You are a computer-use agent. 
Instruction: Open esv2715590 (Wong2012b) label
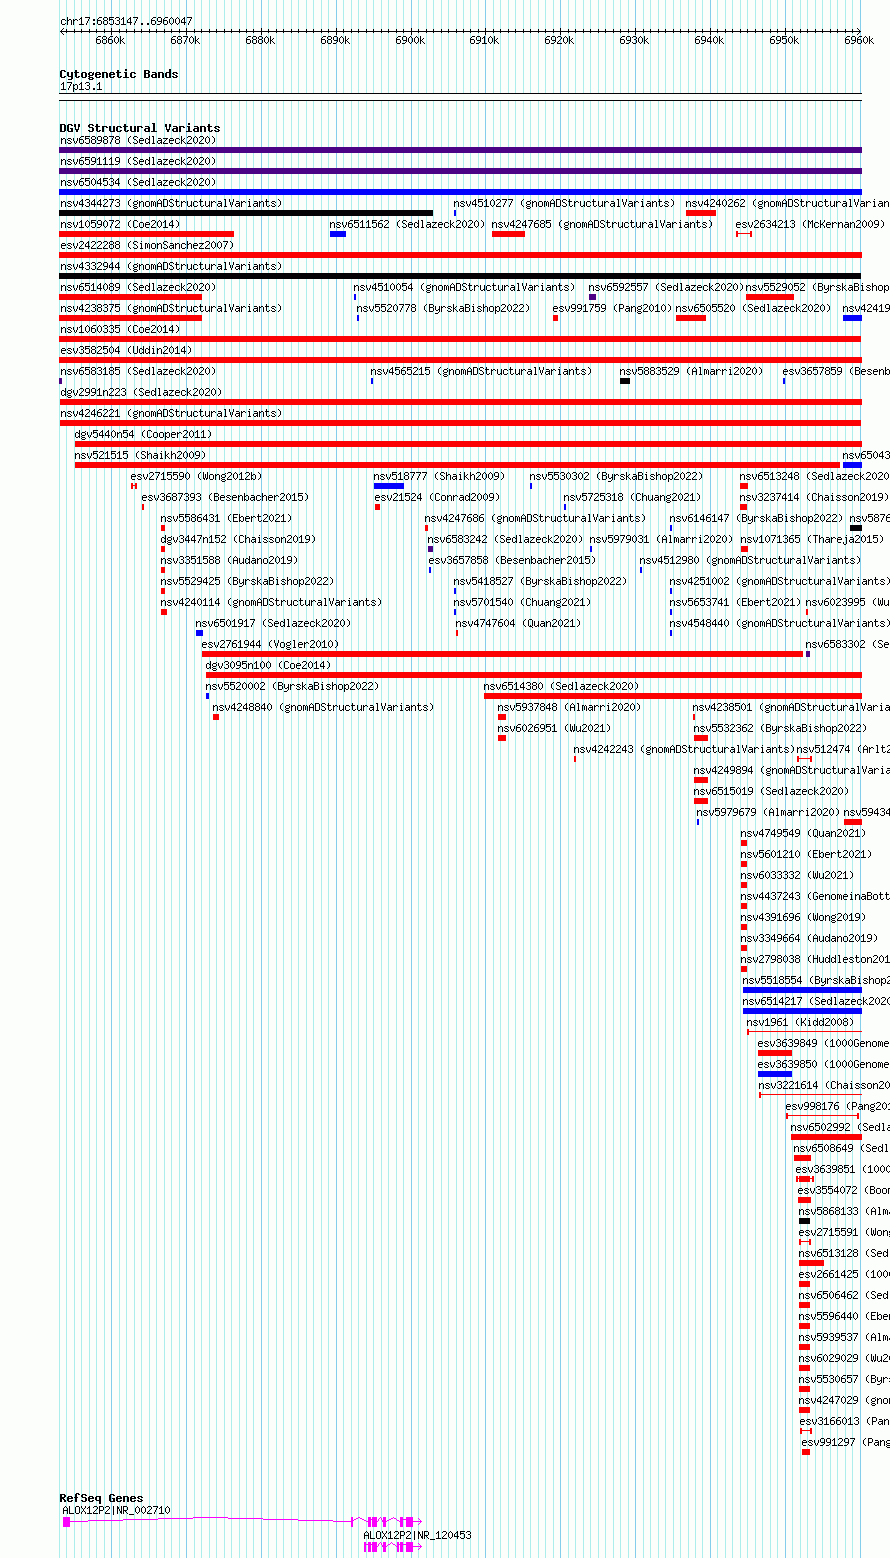click(x=196, y=476)
